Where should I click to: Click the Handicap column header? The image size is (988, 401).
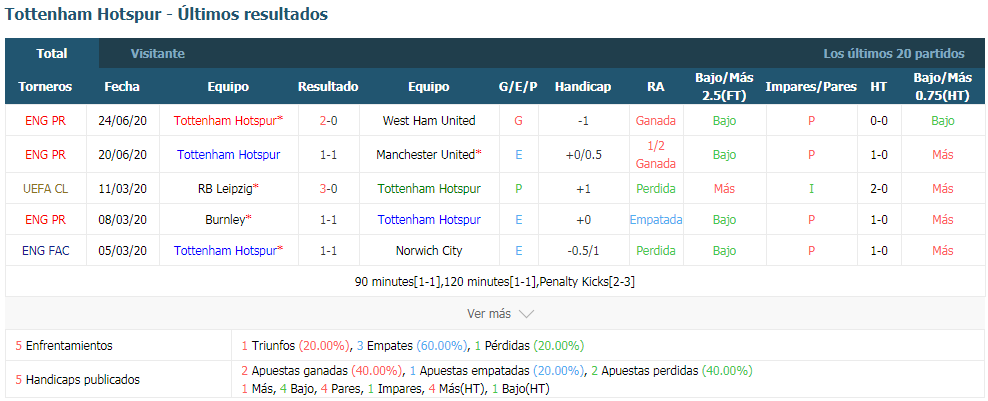coord(583,86)
